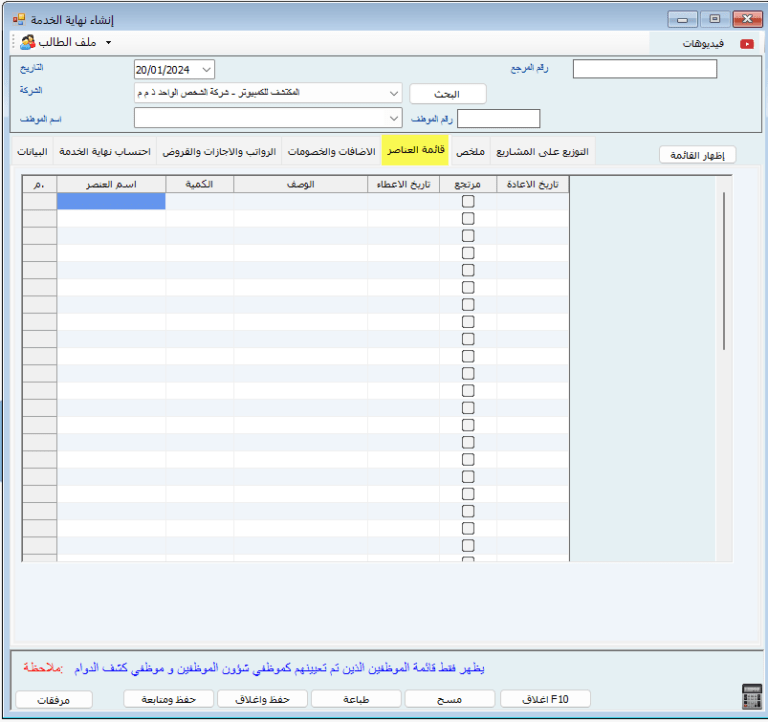
Task: Click the maximize window button
Action: (x=714, y=19)
